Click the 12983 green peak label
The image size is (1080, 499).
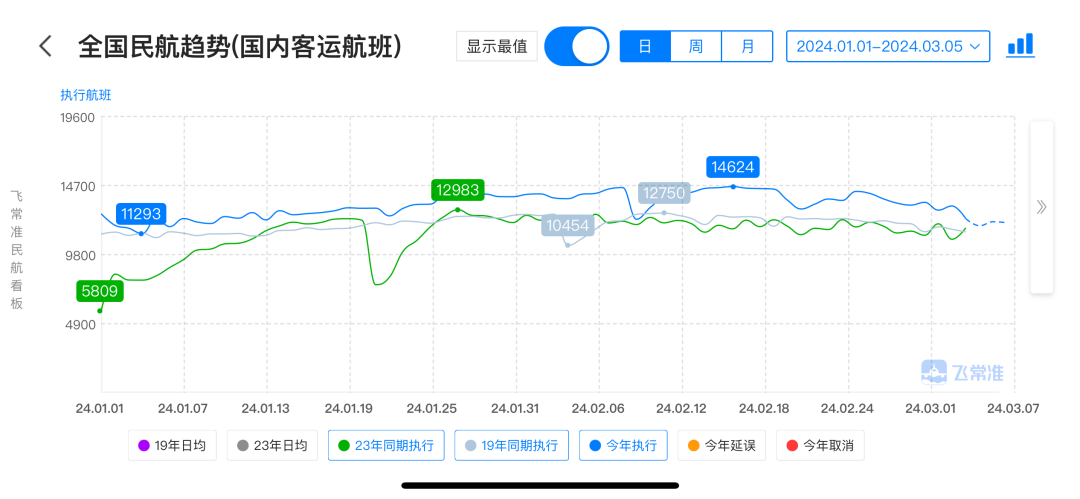[x=458, y=190]
